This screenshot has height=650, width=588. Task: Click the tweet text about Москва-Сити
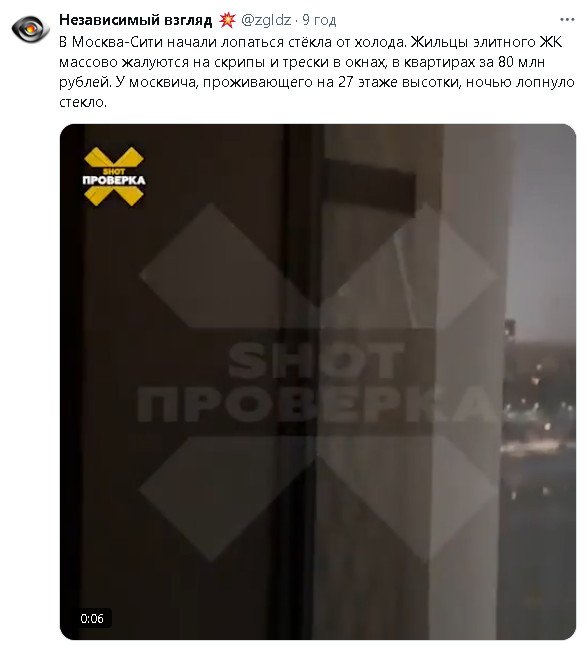pyautogui.click(x=317, y=72)
